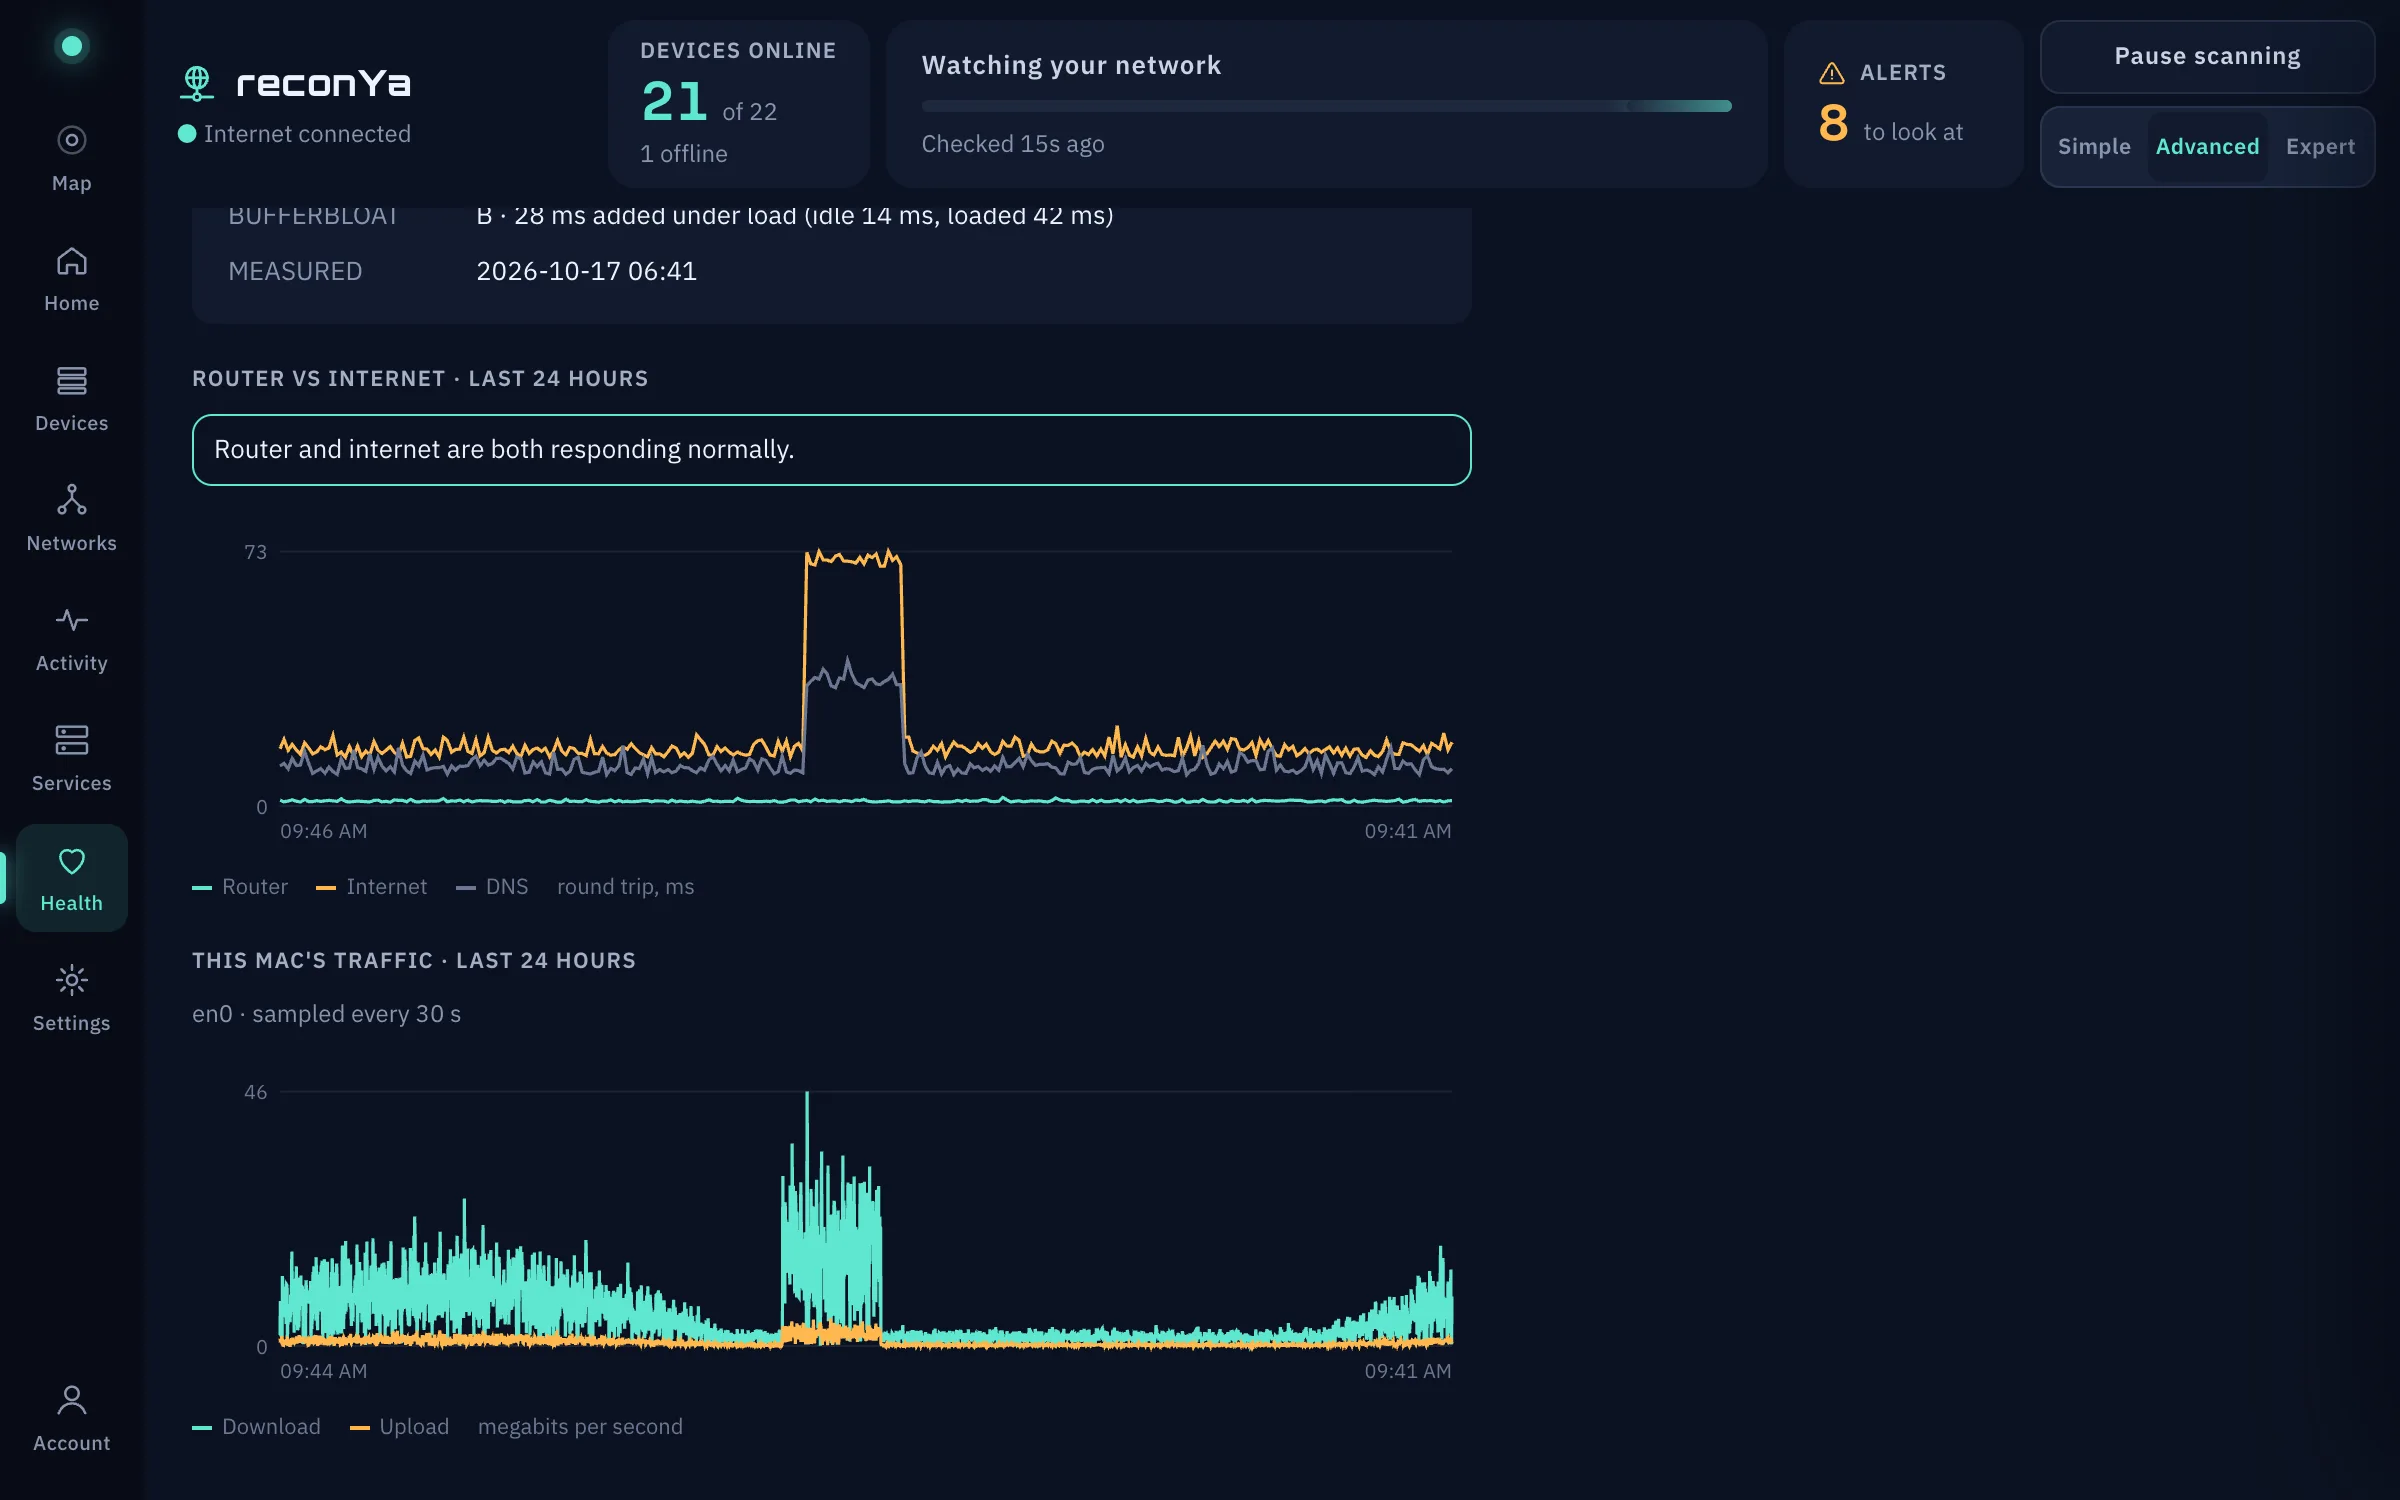This screenshot has height=1500, width=2400.
Task: Click "THIS MAC'S TRAFFIC · LAST 24 HOURS" heading
Action: pyautogui.click(x=414, y=961)
